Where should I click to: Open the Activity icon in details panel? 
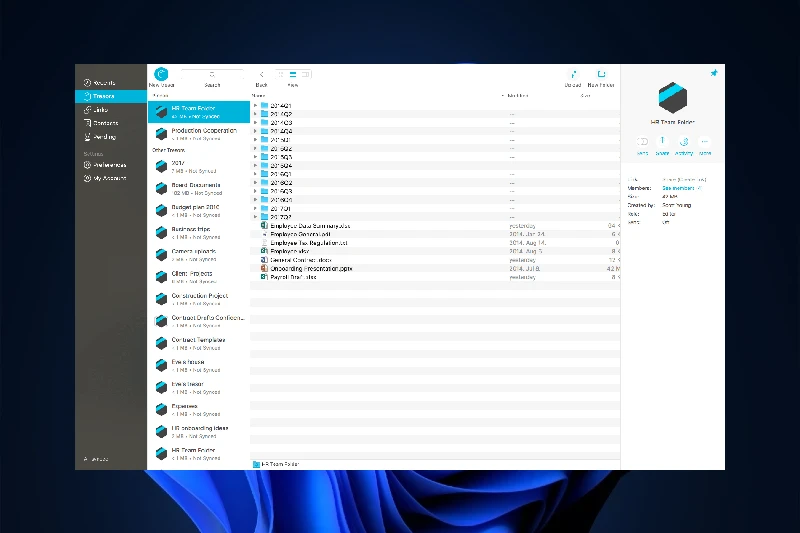(684, 141)
